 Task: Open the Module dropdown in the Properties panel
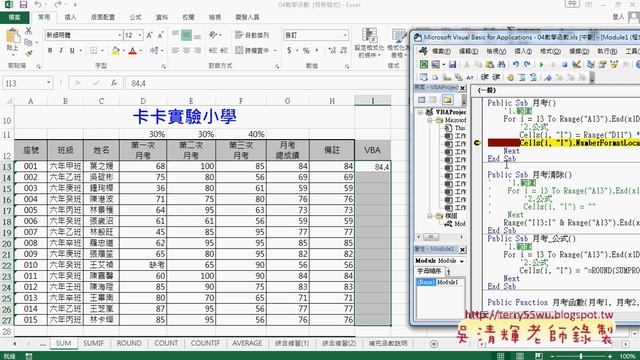pos(462,261)
